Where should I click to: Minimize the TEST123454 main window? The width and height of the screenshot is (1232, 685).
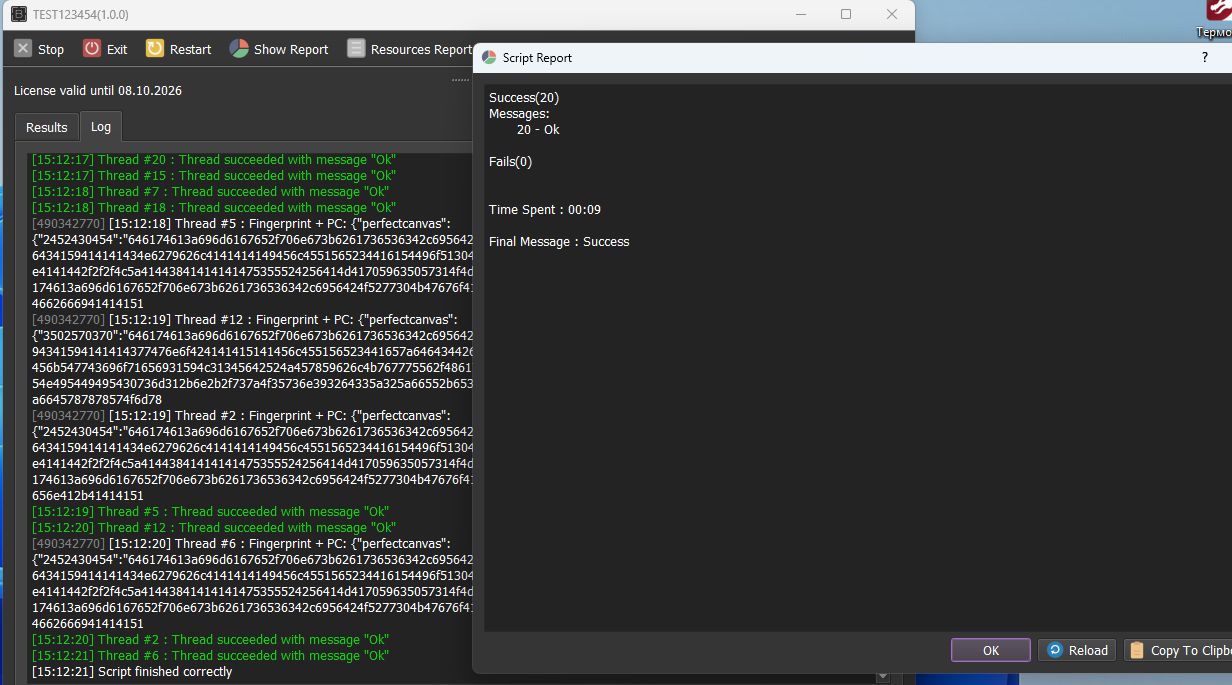pyautogui.click(x=800, y=15)
